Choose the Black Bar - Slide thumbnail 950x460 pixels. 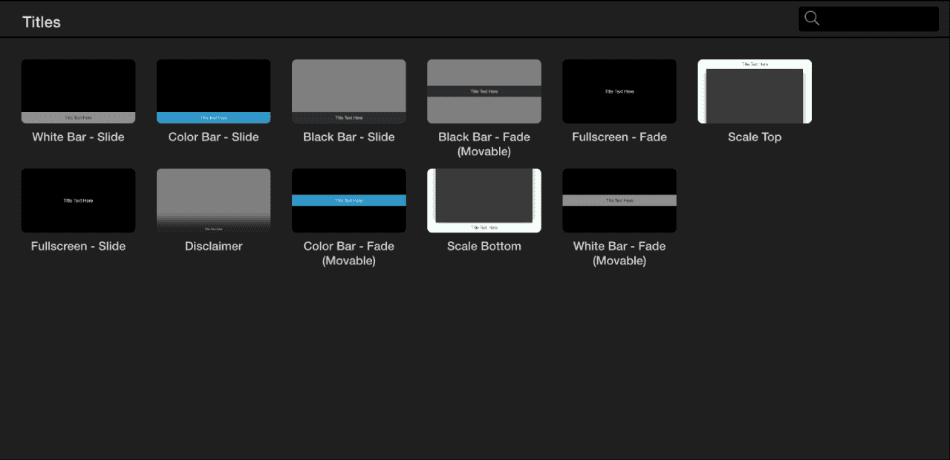349,92
